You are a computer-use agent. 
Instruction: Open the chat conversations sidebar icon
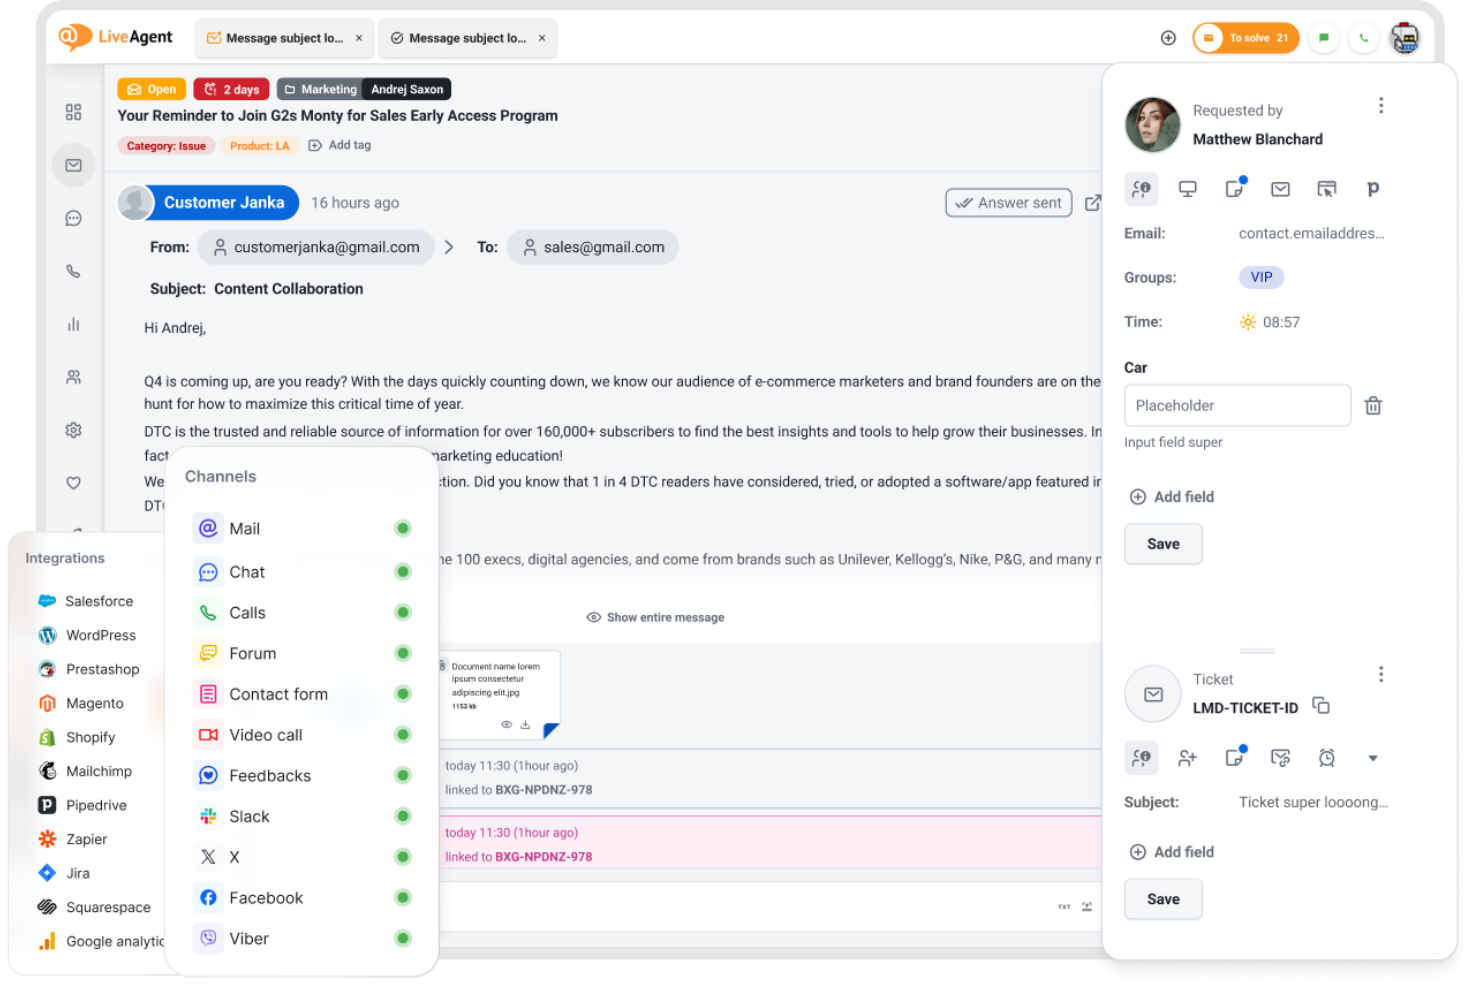click(x=73, y=218)
